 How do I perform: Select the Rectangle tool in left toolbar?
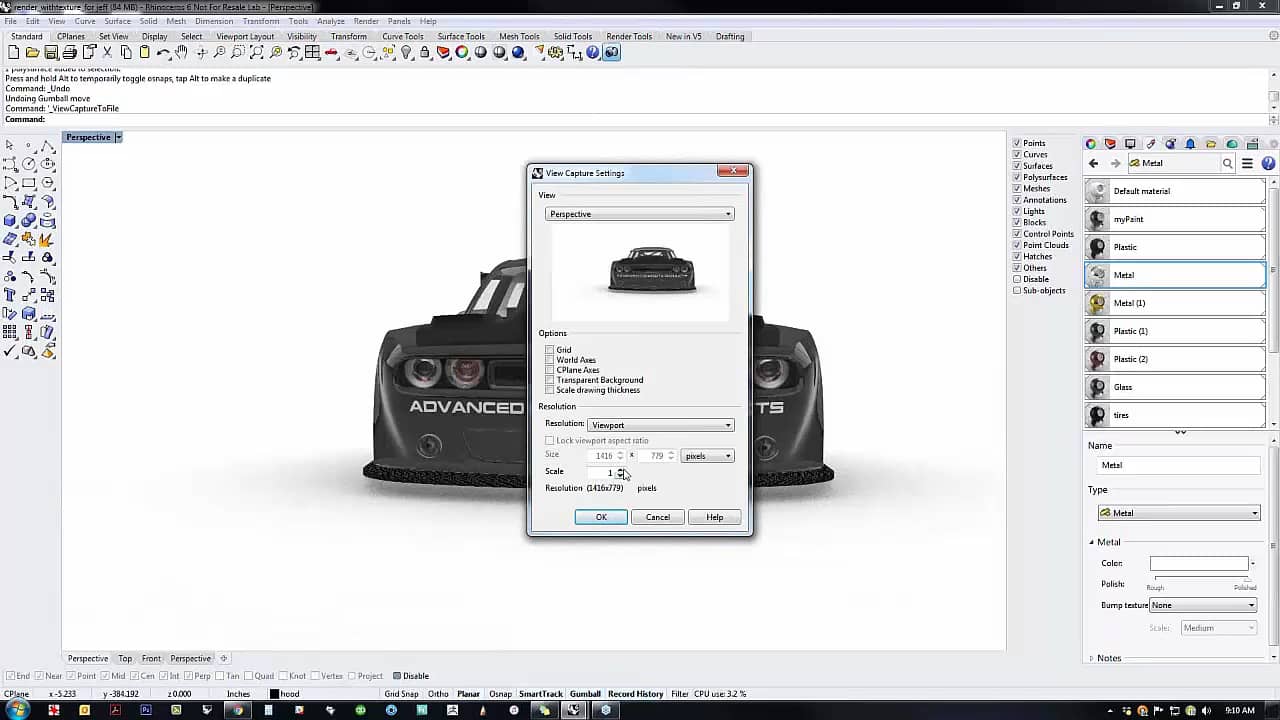click(x=29, y=183)
